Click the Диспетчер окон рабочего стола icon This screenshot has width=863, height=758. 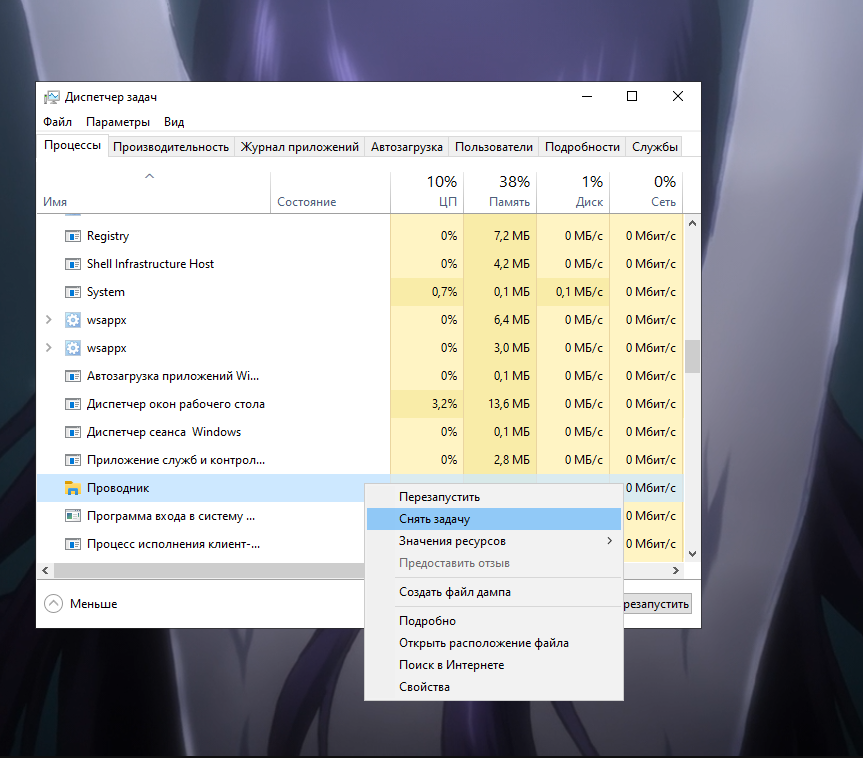tap(73, 405)
